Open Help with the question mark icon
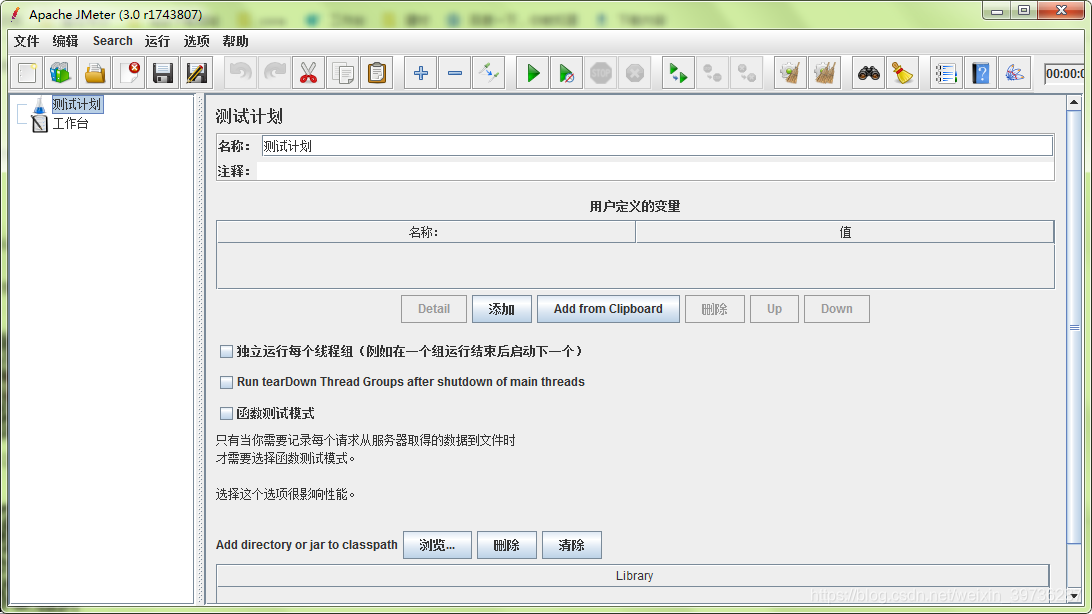Viewport: 1092px width, 614px height. [x=980, y=73]
